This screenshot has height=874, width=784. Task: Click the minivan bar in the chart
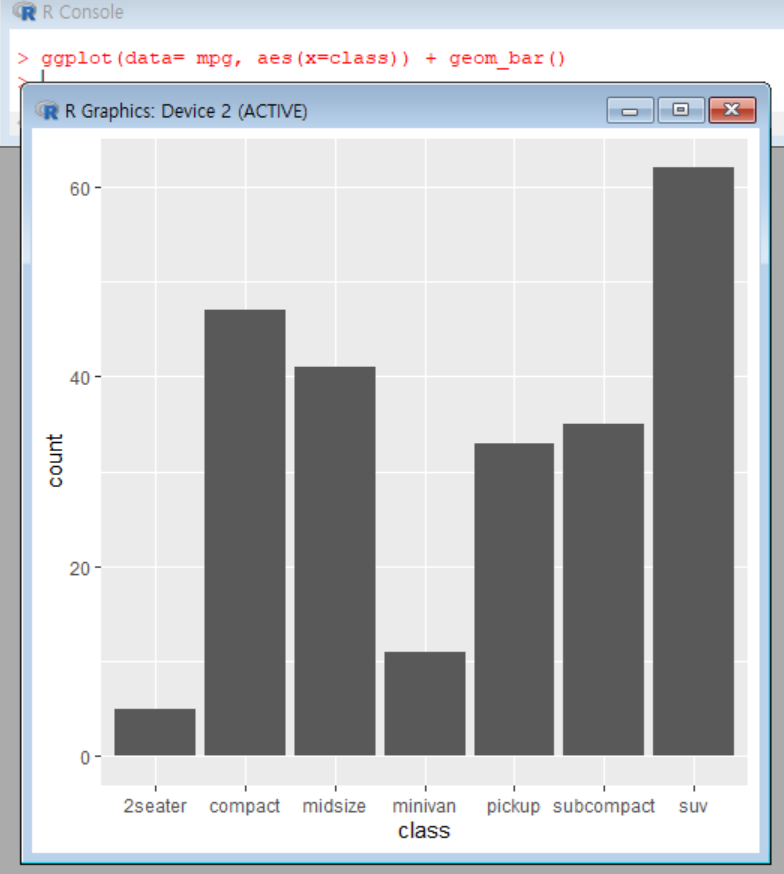click(x=425, y=703)
